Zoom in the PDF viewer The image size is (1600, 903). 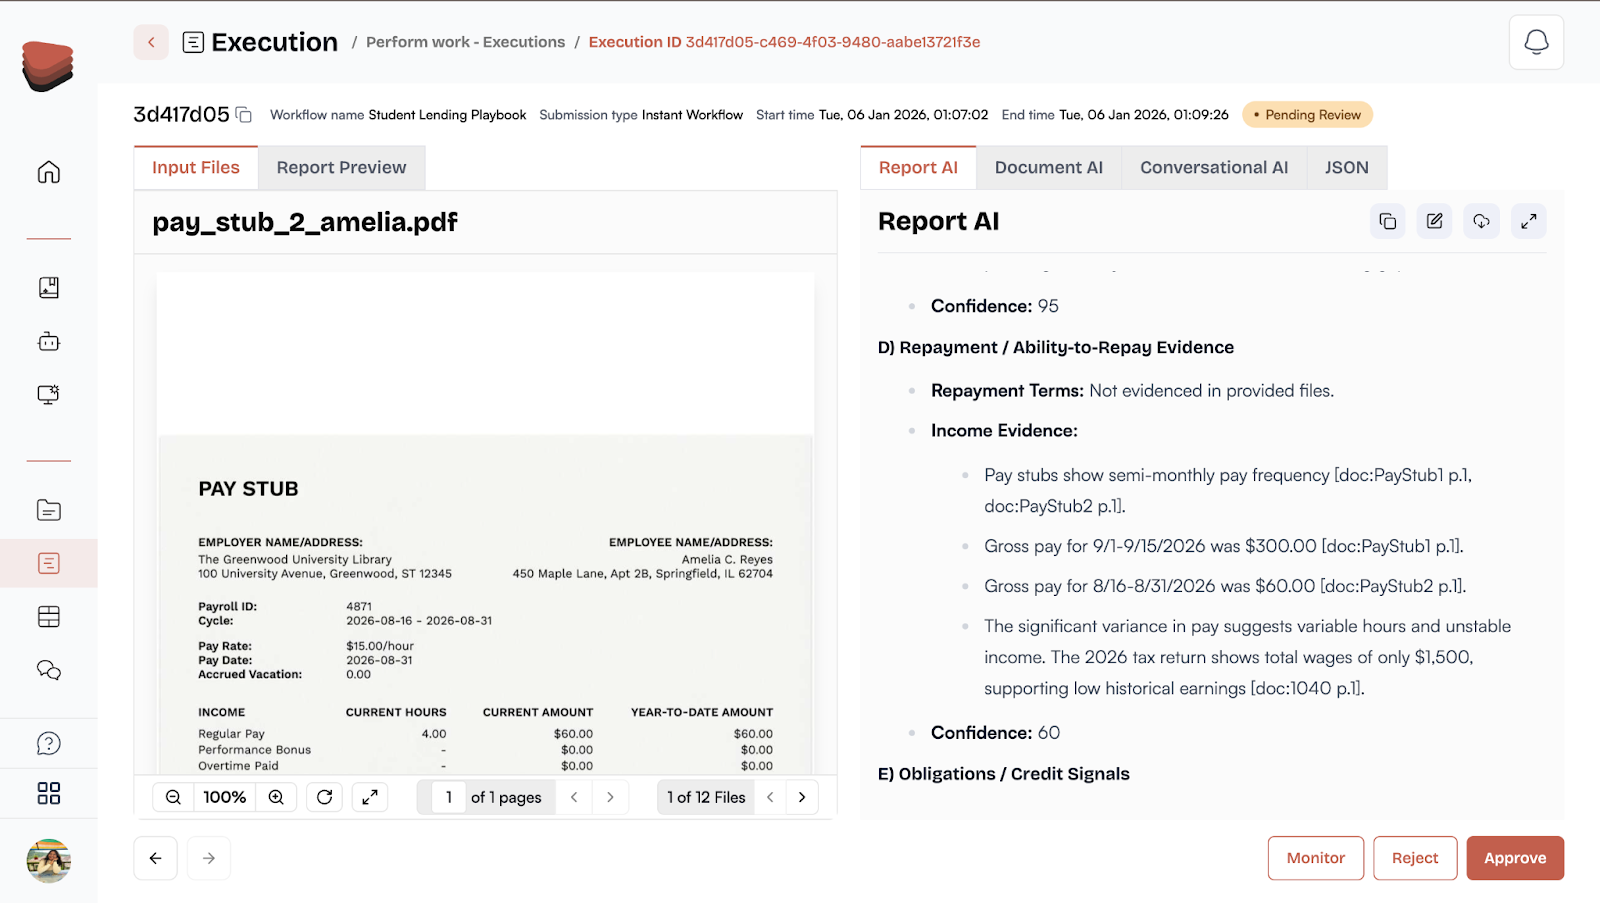tap(276, 797)
